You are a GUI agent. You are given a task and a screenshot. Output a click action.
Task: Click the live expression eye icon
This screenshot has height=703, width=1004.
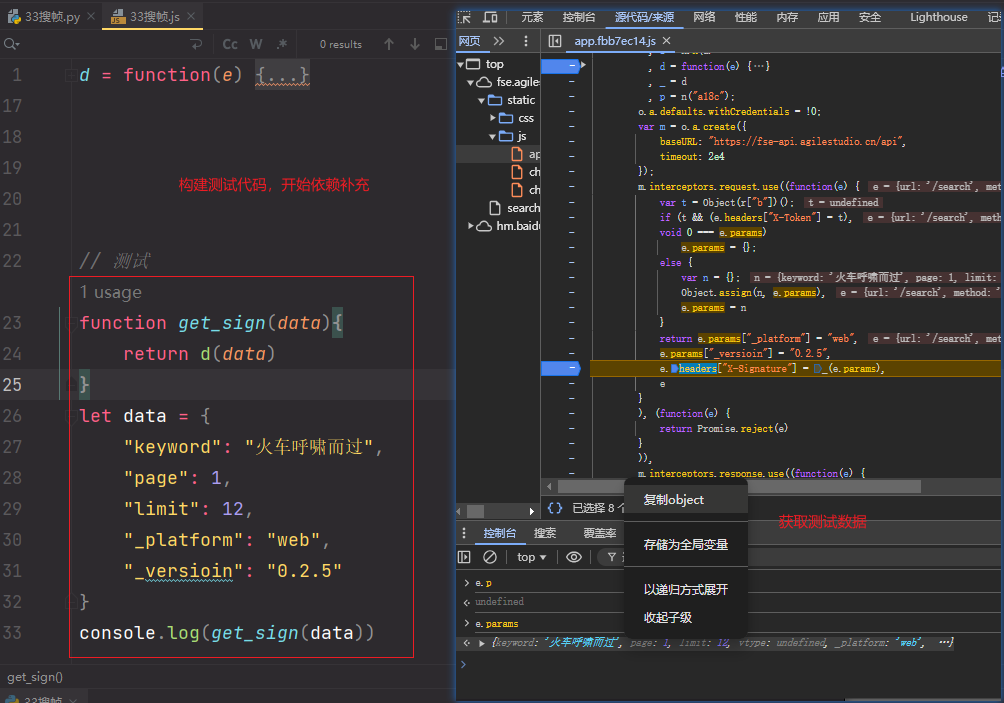[574, 557]
